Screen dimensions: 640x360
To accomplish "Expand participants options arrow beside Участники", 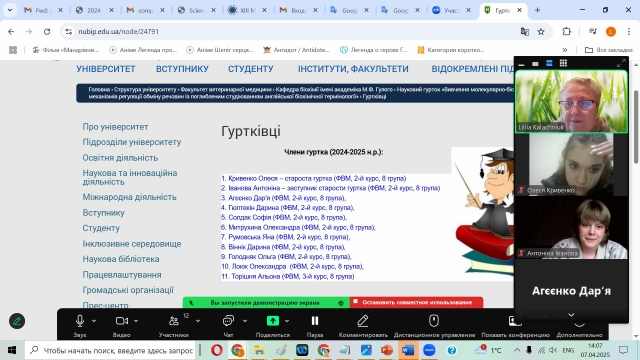I will (198, 321).
